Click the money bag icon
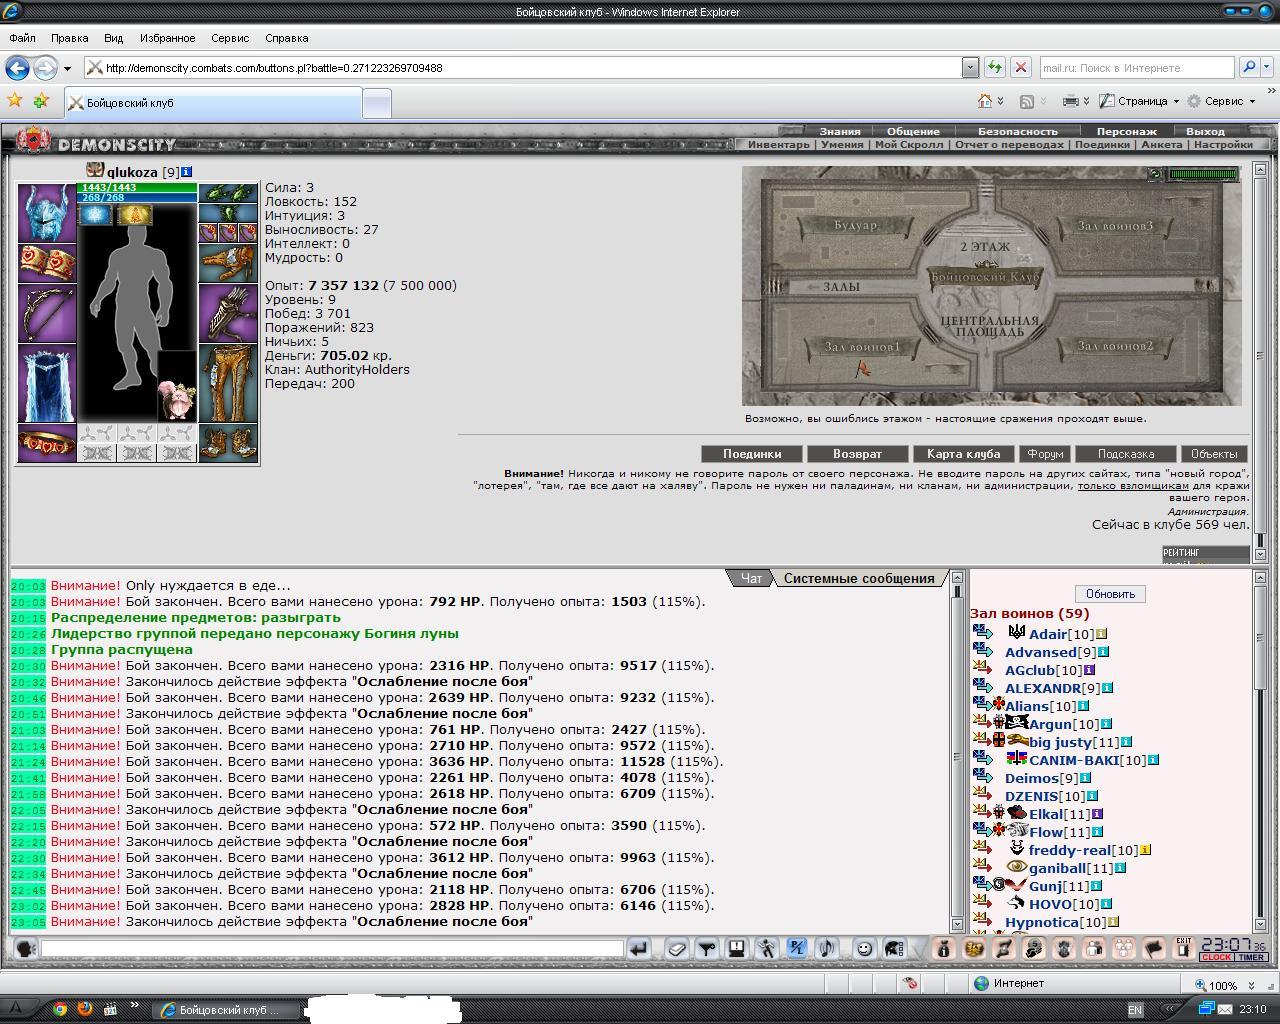1280x1024 pixels. [x=943, y=949]
